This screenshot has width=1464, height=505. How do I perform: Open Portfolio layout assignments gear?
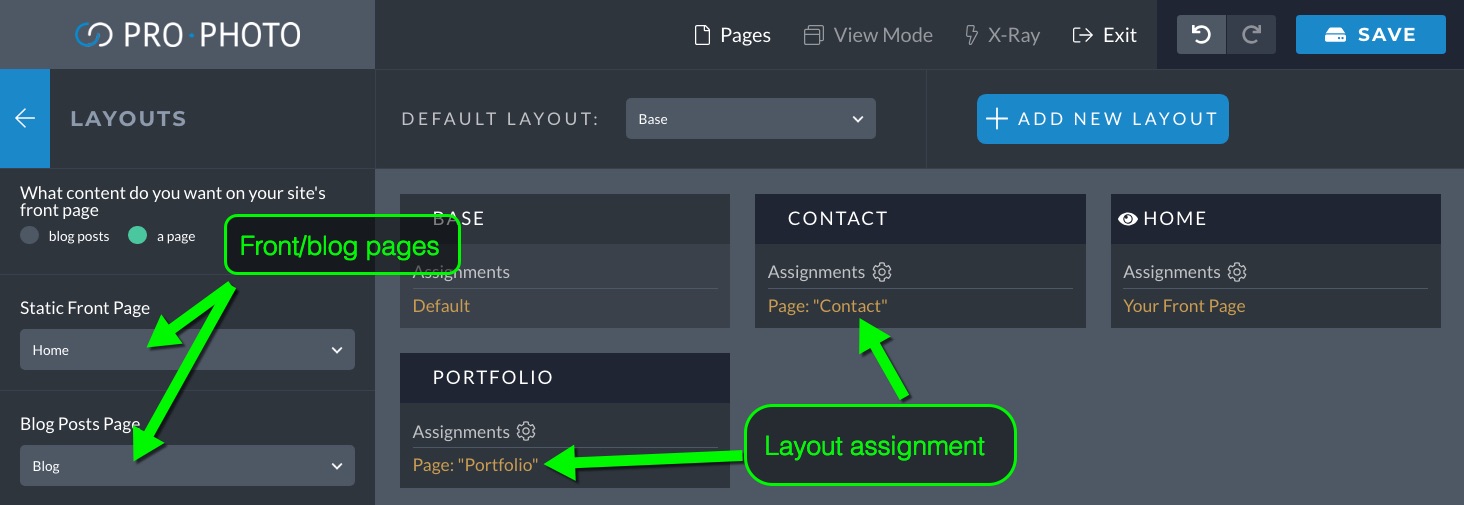[527, 432]
